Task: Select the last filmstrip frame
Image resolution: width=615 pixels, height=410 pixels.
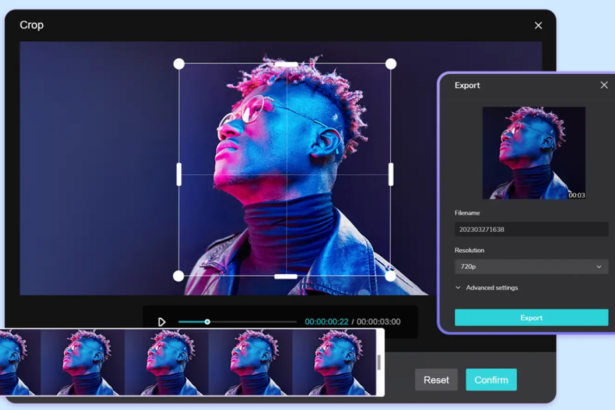Action: 334,362
